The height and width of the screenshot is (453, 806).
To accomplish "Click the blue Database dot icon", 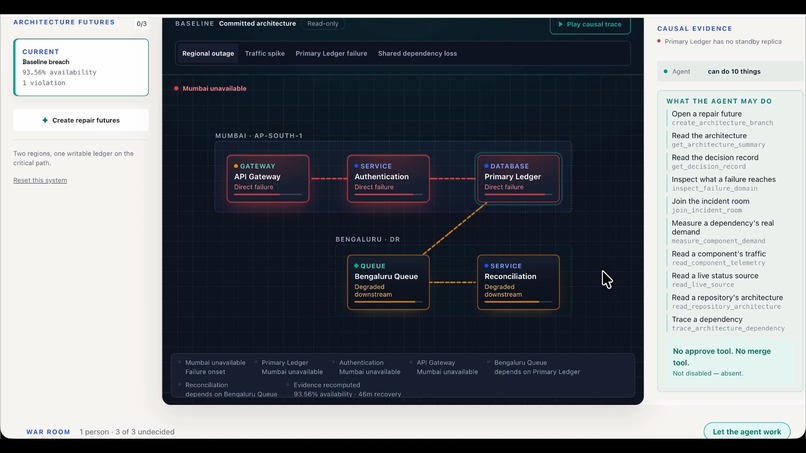I will 486,166.
